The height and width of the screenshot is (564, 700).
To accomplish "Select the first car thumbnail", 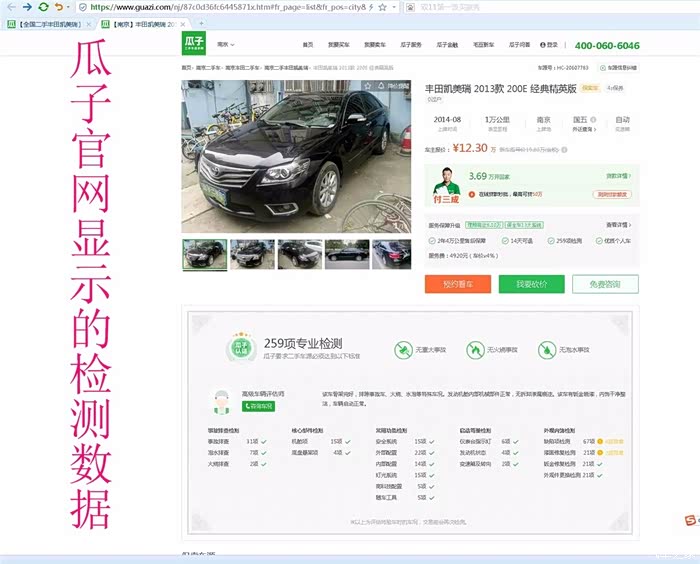I will click(x=204, y=254).
